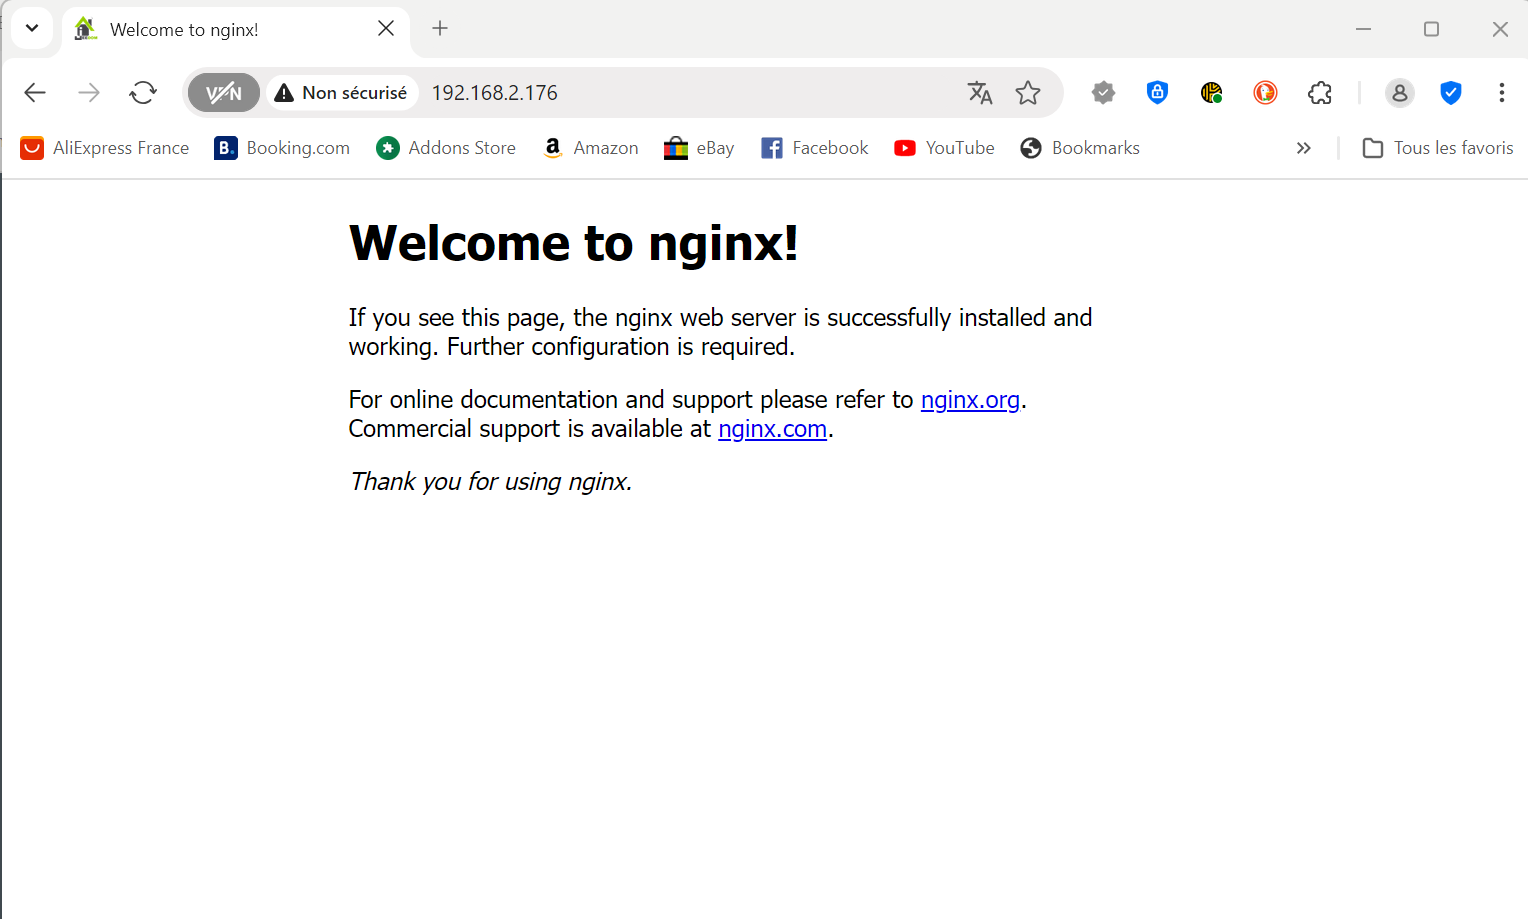Open the gray badge checkmark extension
1528x919 pixels.
[1103, 93]
